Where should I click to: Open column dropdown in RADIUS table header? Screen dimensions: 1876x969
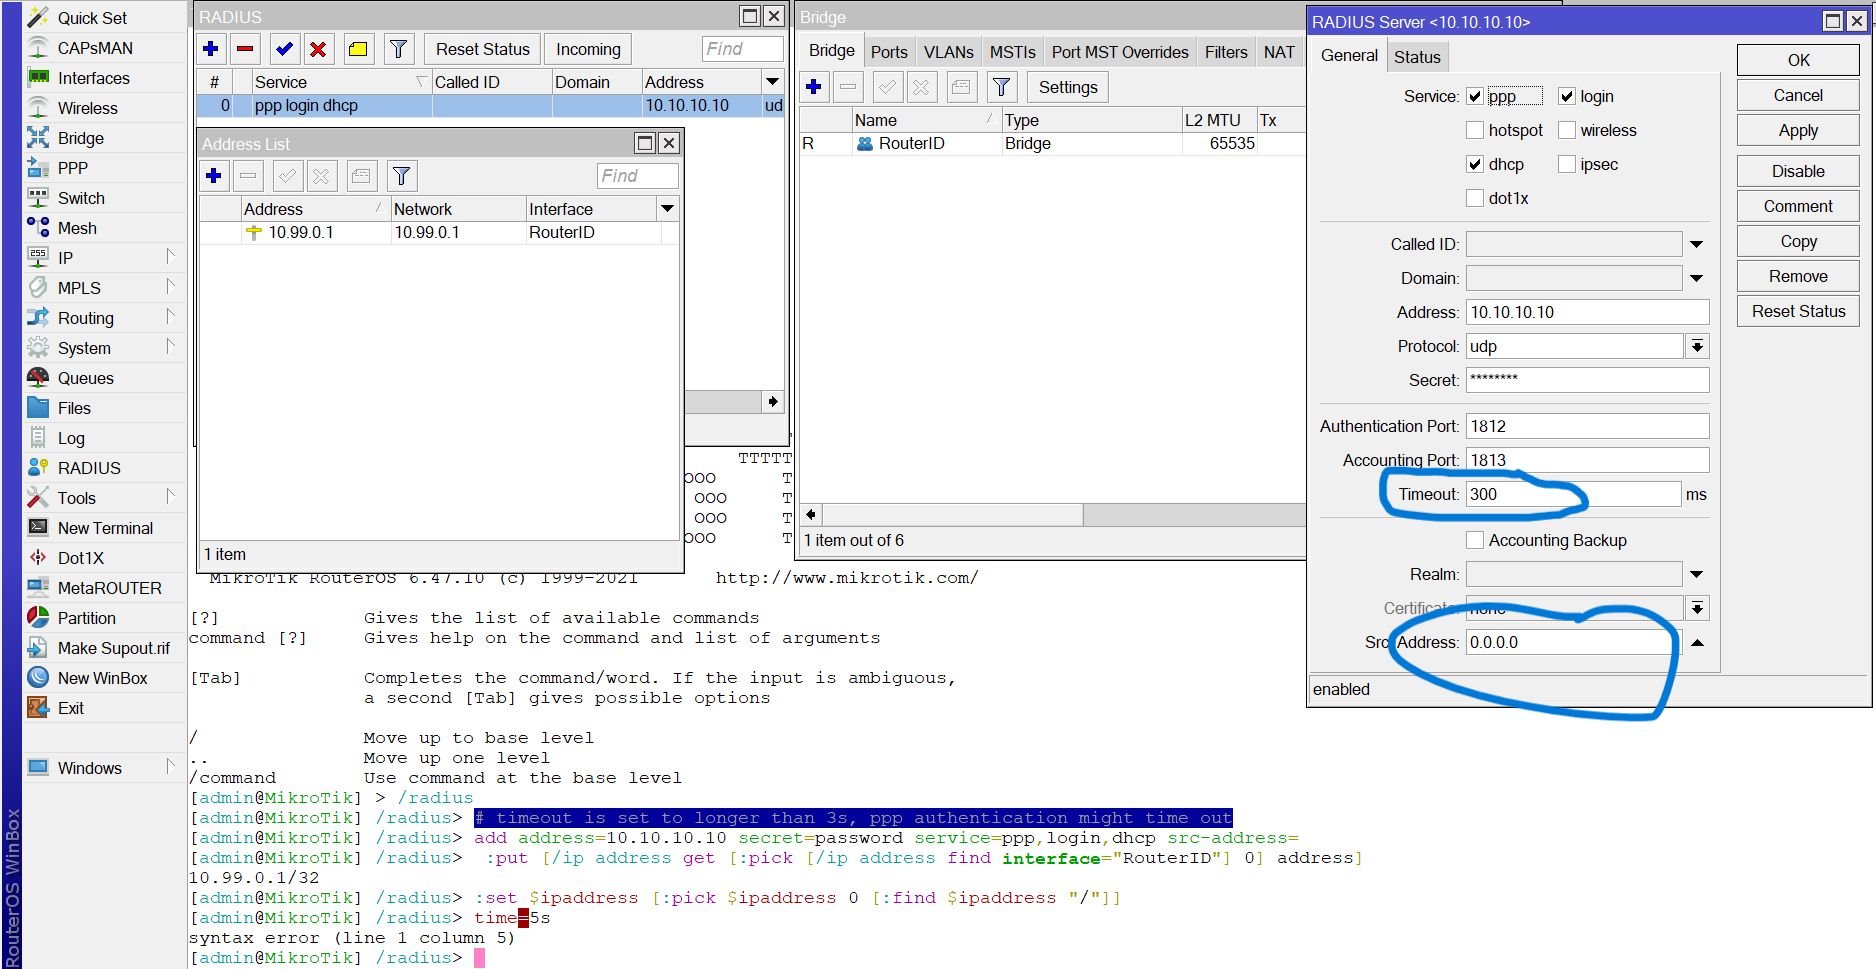tap(772, 81)
